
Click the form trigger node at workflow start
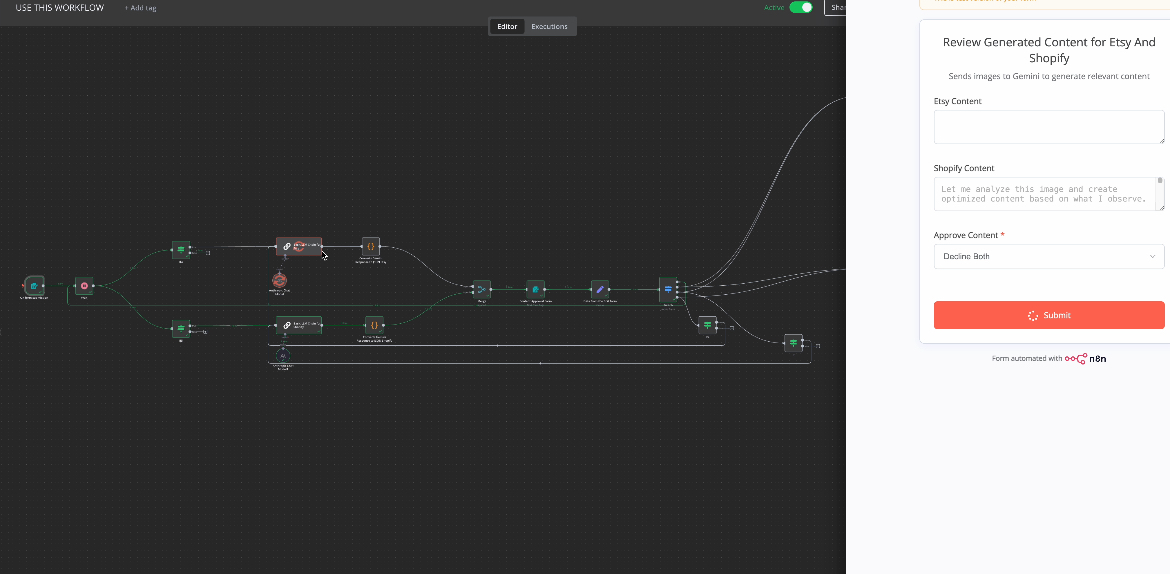click(x=34, y=287)
